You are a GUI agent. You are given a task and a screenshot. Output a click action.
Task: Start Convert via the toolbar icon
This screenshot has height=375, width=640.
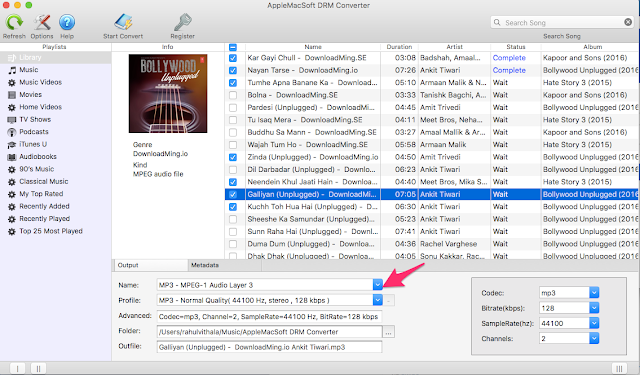coord(123,22)
